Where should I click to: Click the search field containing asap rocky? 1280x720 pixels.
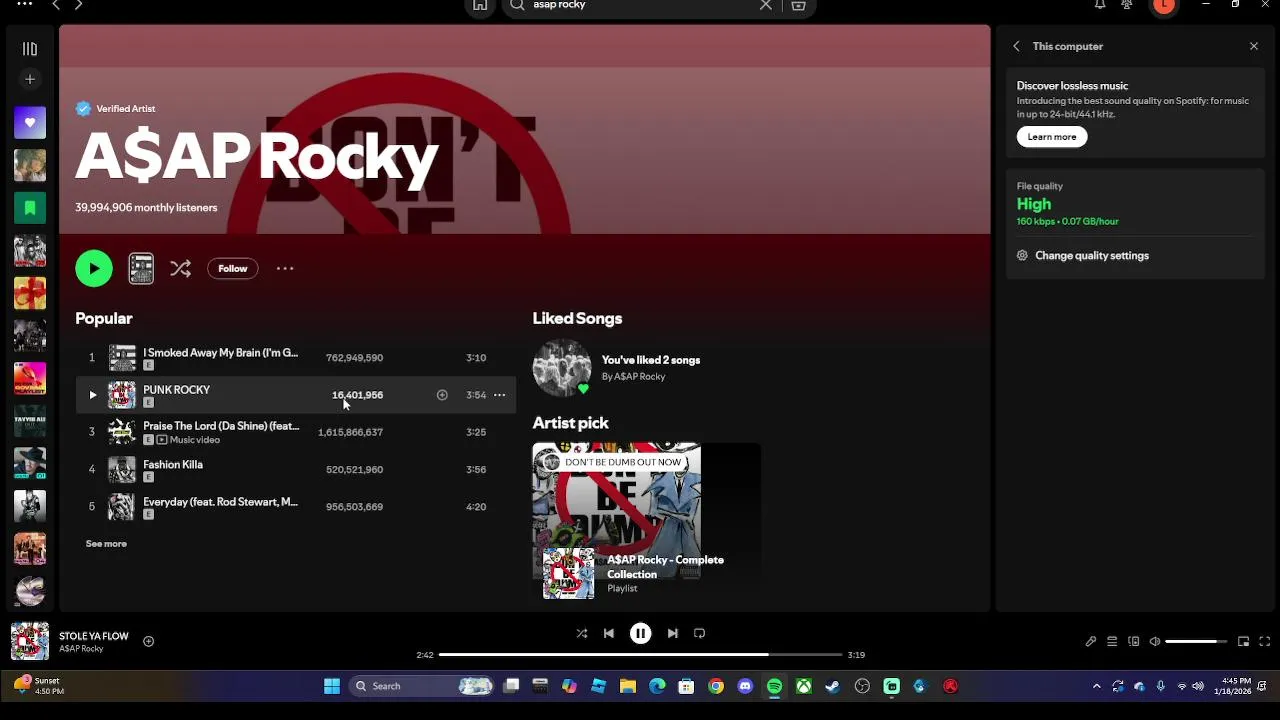[640, 5]
